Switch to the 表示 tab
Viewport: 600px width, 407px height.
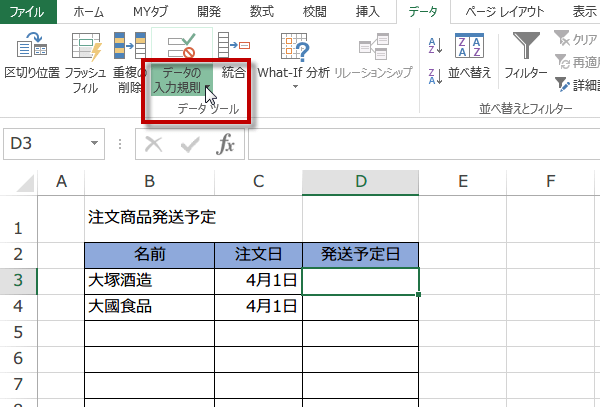584,11
